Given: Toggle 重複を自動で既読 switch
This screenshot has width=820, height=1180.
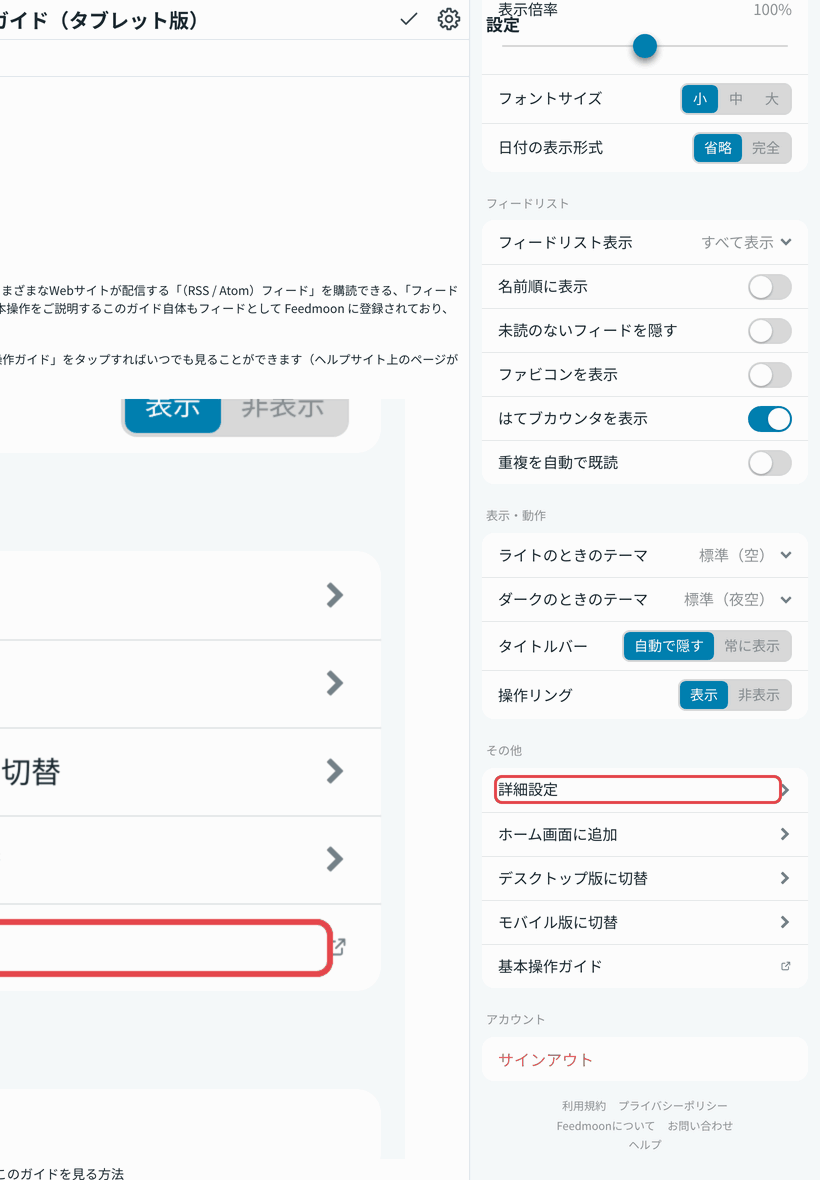Looking at the screenshot, I should (770, 463).
